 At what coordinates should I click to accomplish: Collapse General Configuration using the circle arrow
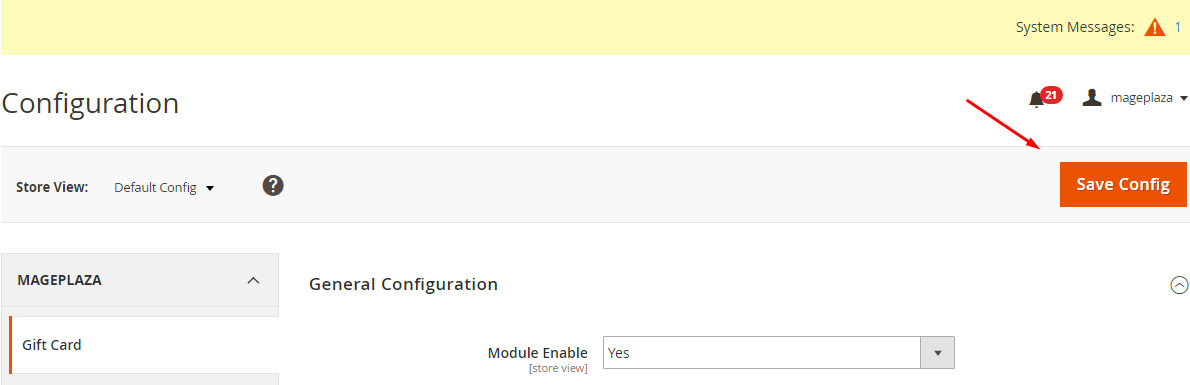coord(1179,285)
